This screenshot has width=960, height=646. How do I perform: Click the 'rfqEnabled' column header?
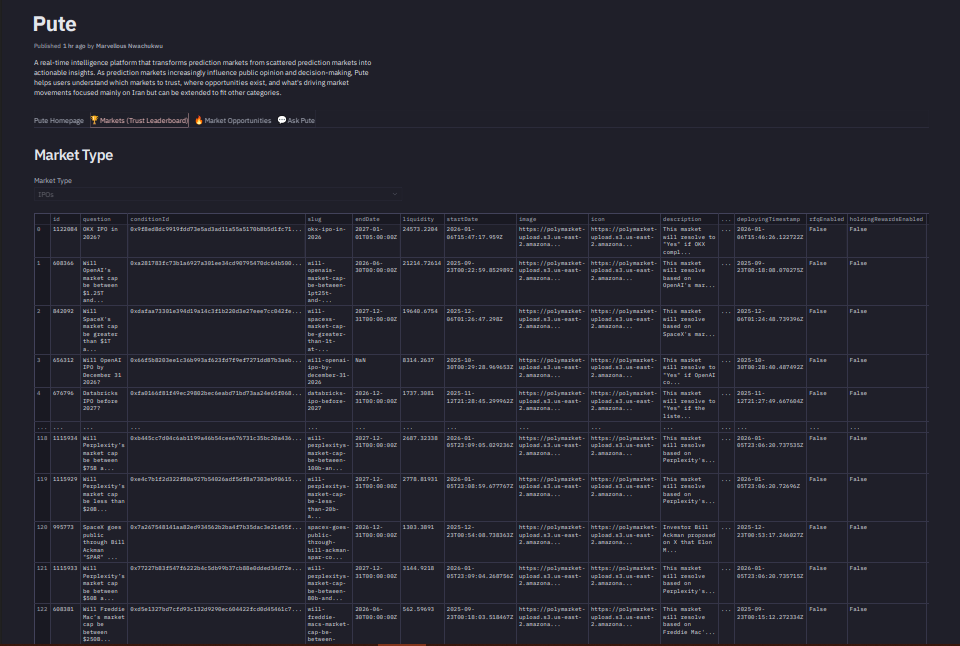pos(827,219)
